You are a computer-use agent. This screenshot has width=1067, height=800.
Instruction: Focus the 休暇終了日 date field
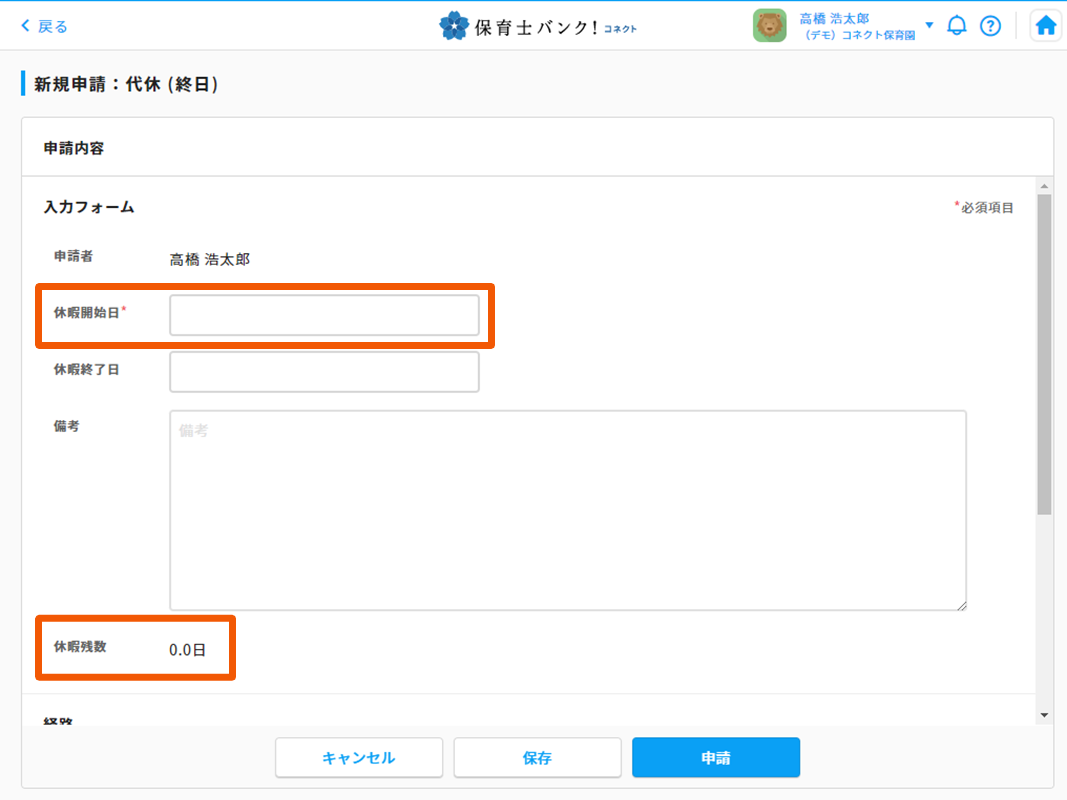(x=324, y=371)
